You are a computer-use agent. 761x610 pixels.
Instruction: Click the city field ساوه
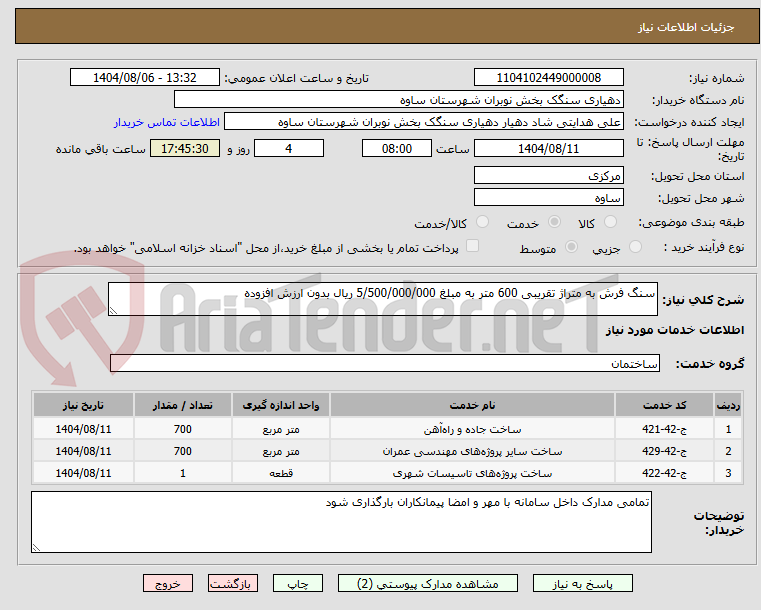click(x=548, y=198)
